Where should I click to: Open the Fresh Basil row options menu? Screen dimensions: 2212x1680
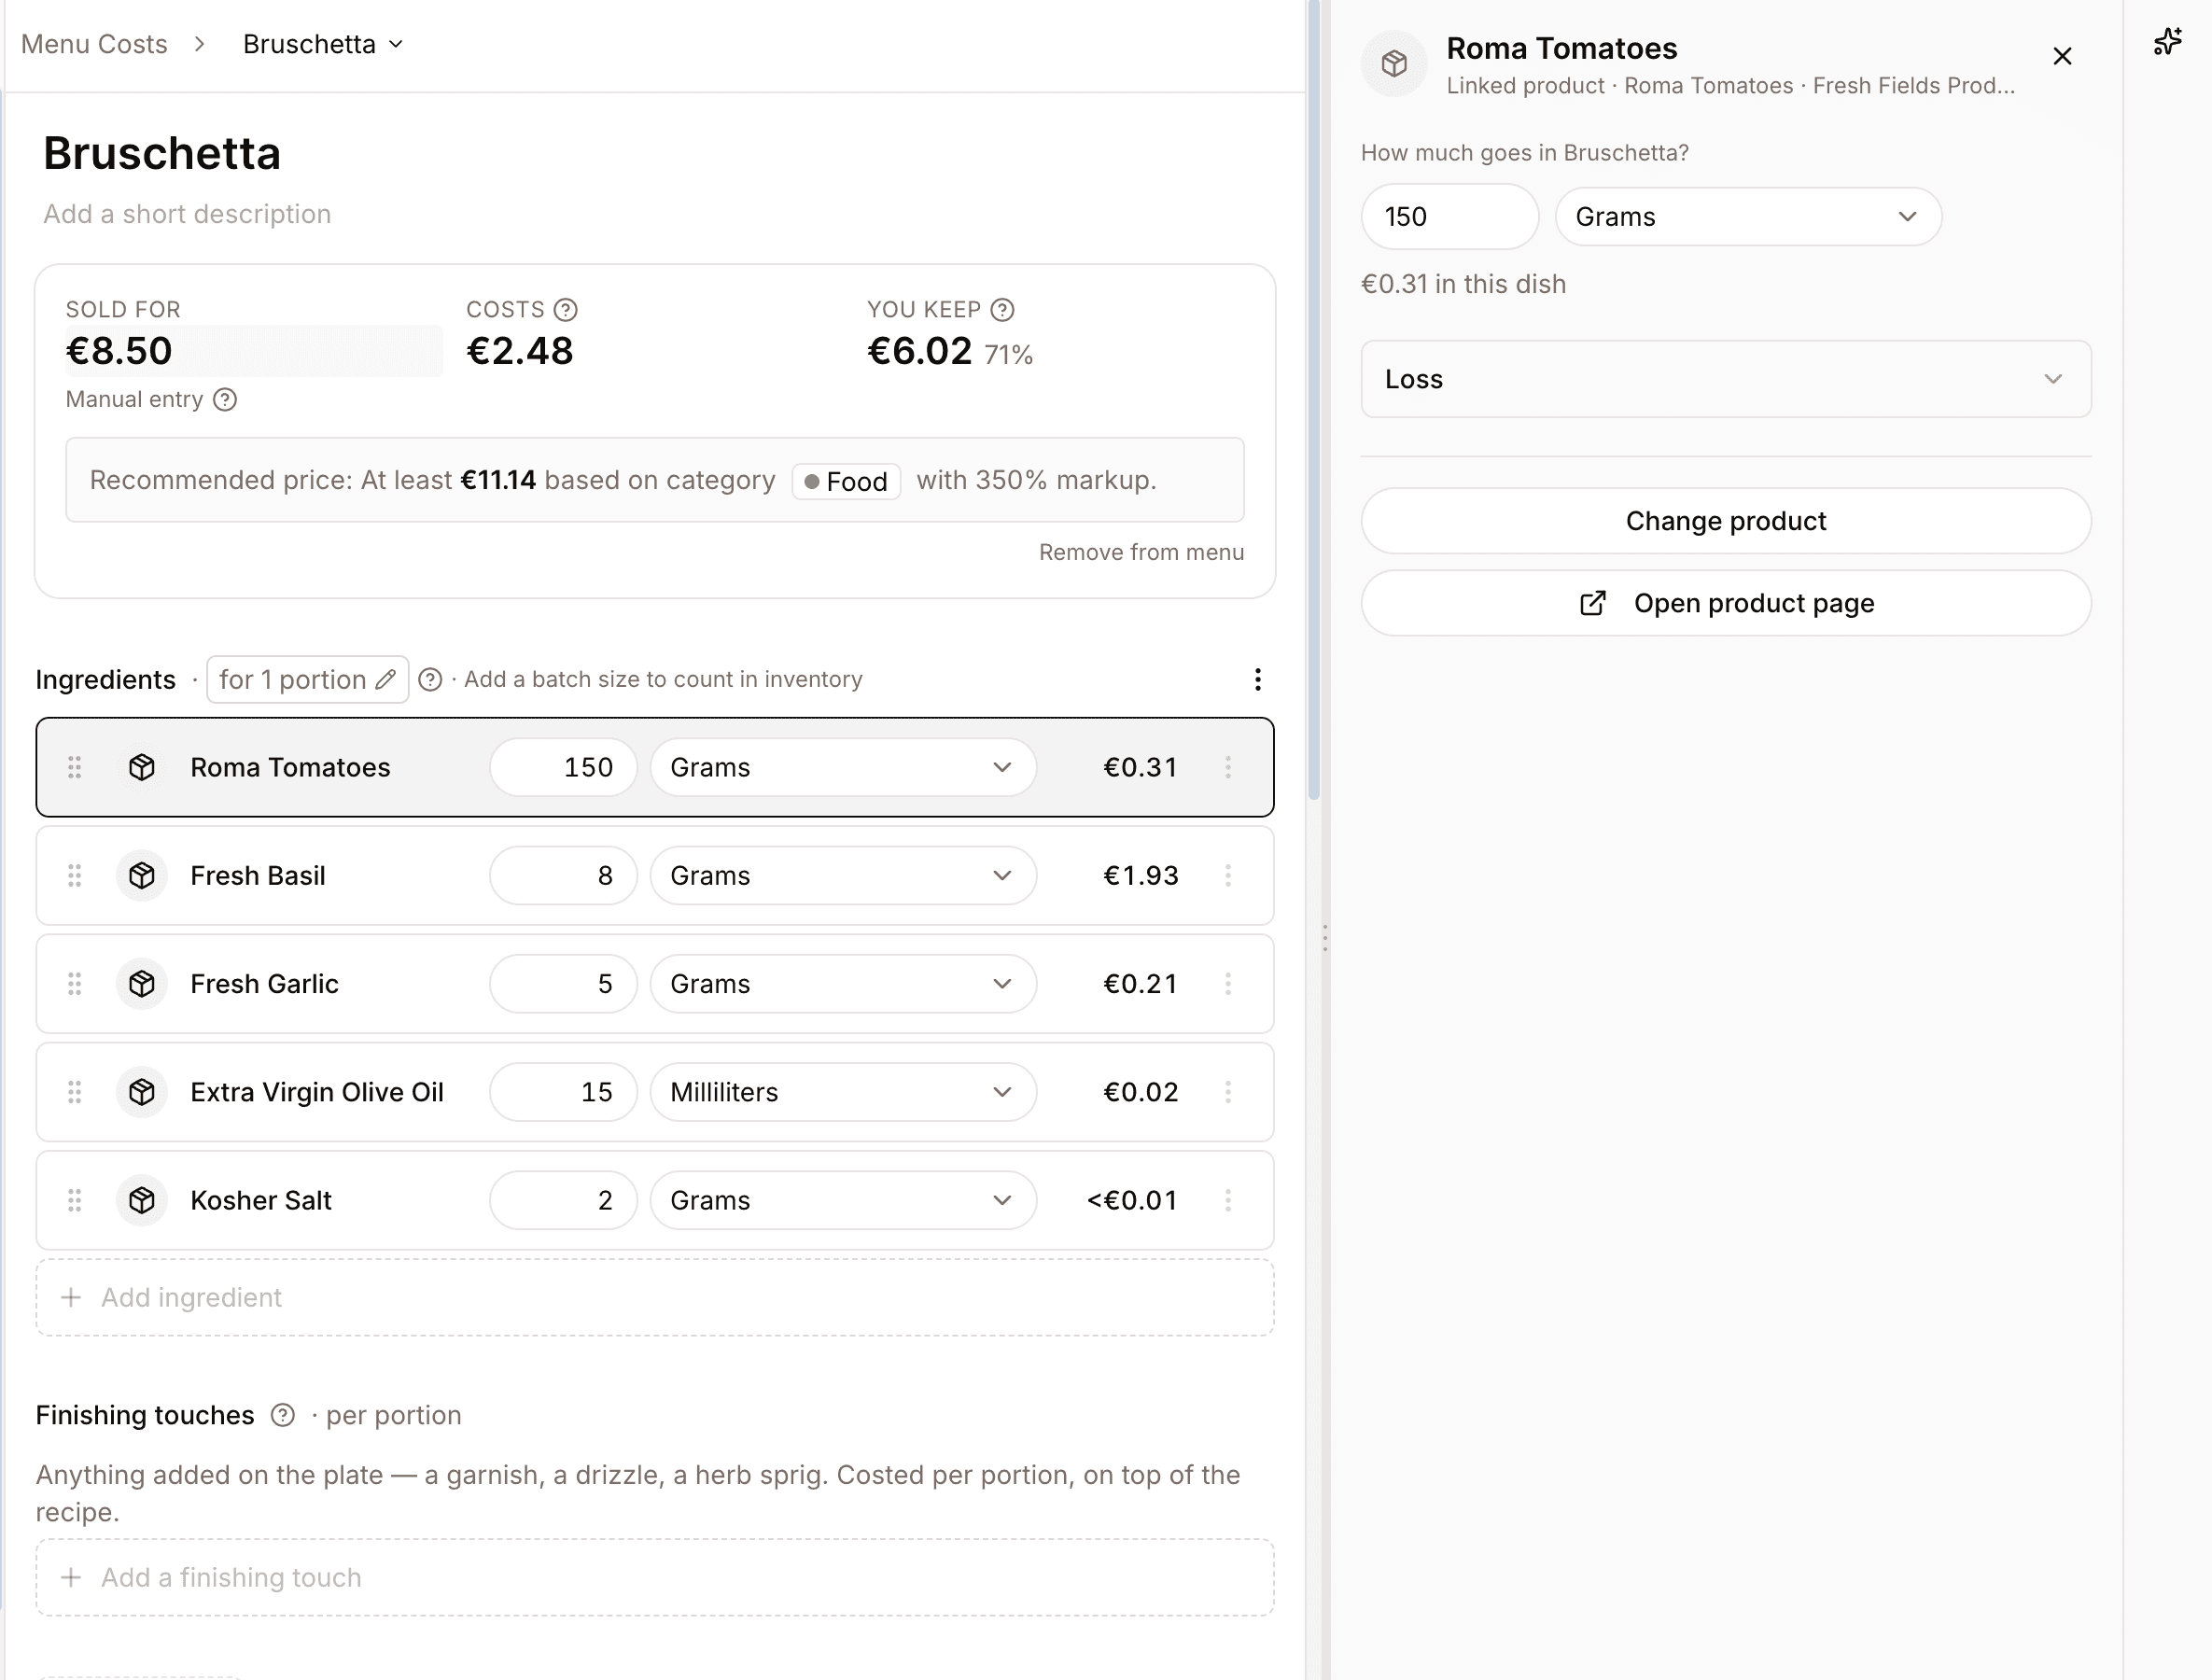pyautogui.click(x=1228, y=876)
